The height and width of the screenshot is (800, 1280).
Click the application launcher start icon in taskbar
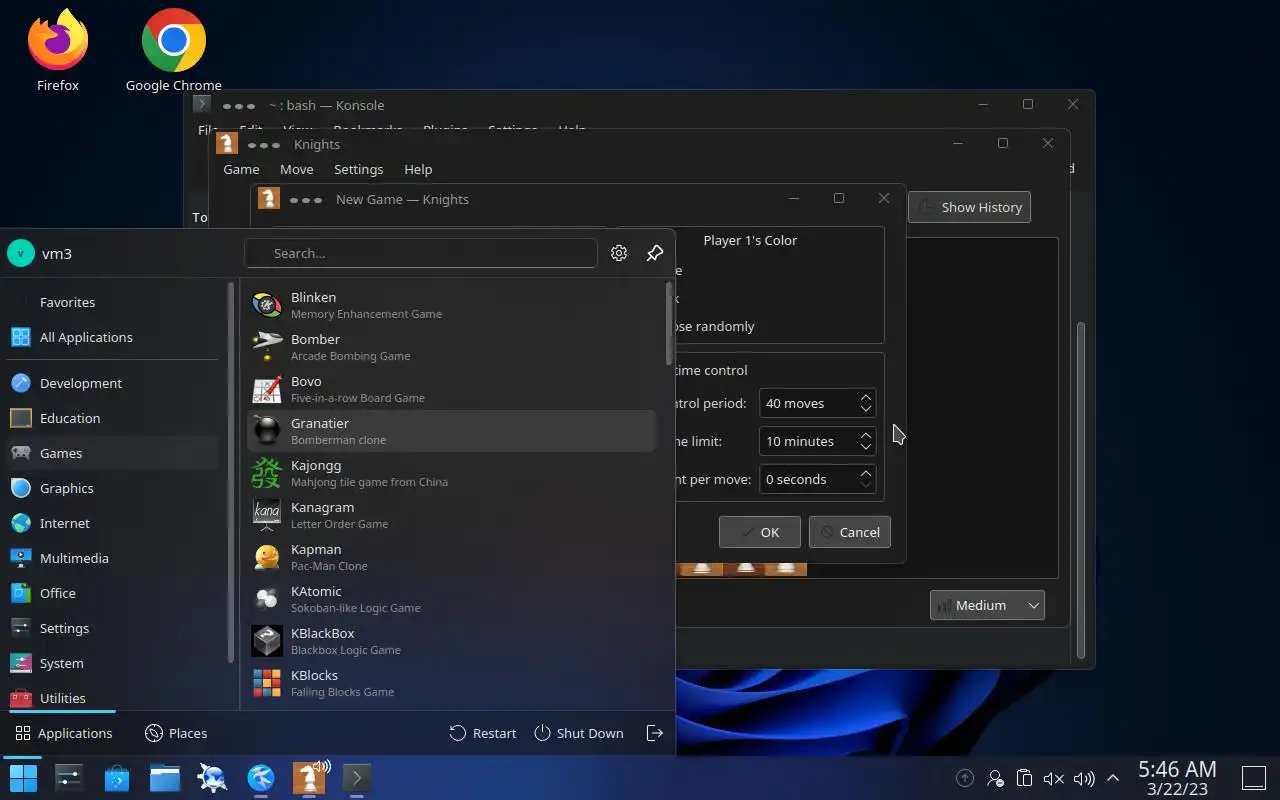(x=23, y=778)
